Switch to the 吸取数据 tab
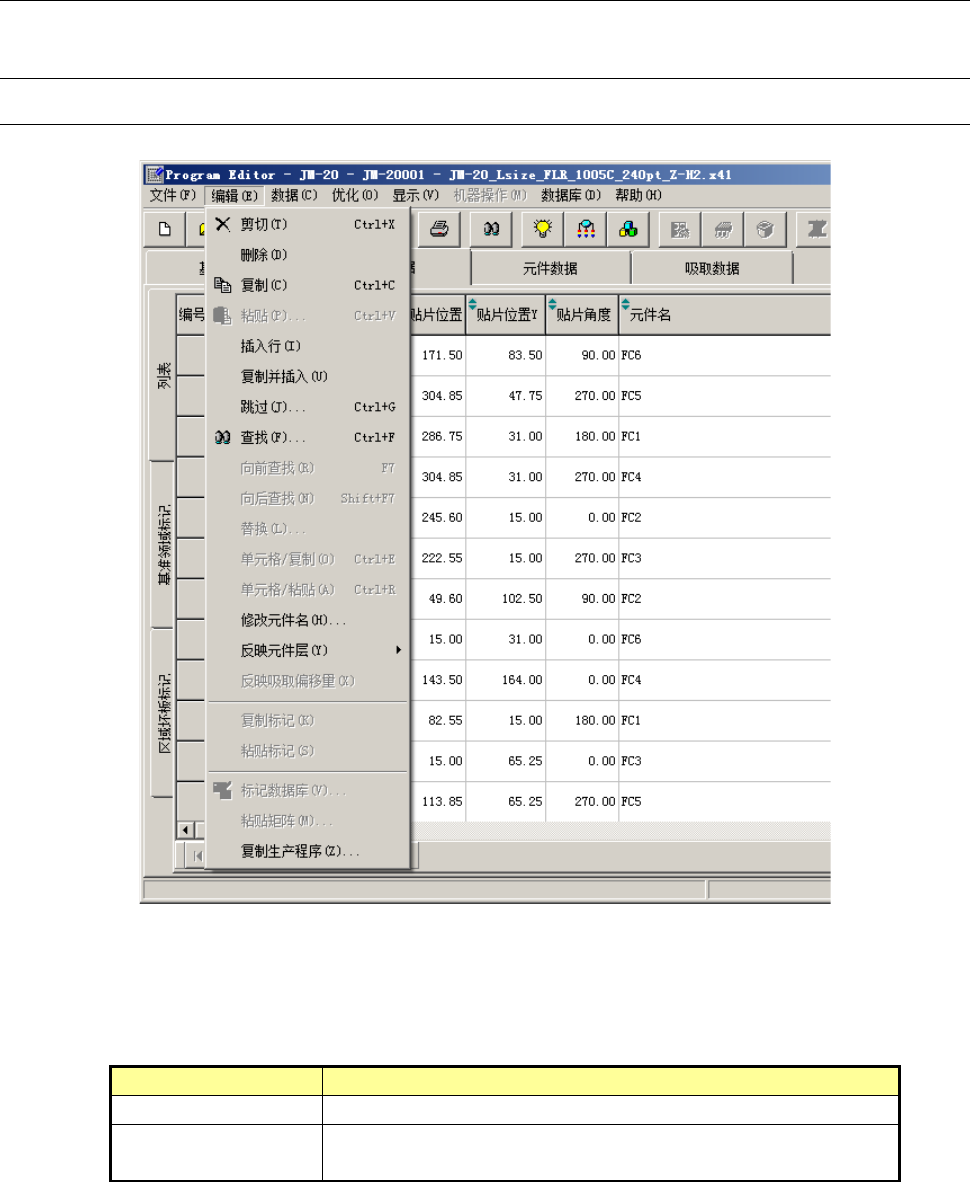Viewport: 970px width, 1182px height. pyautogui.click(x=711, y=268)
